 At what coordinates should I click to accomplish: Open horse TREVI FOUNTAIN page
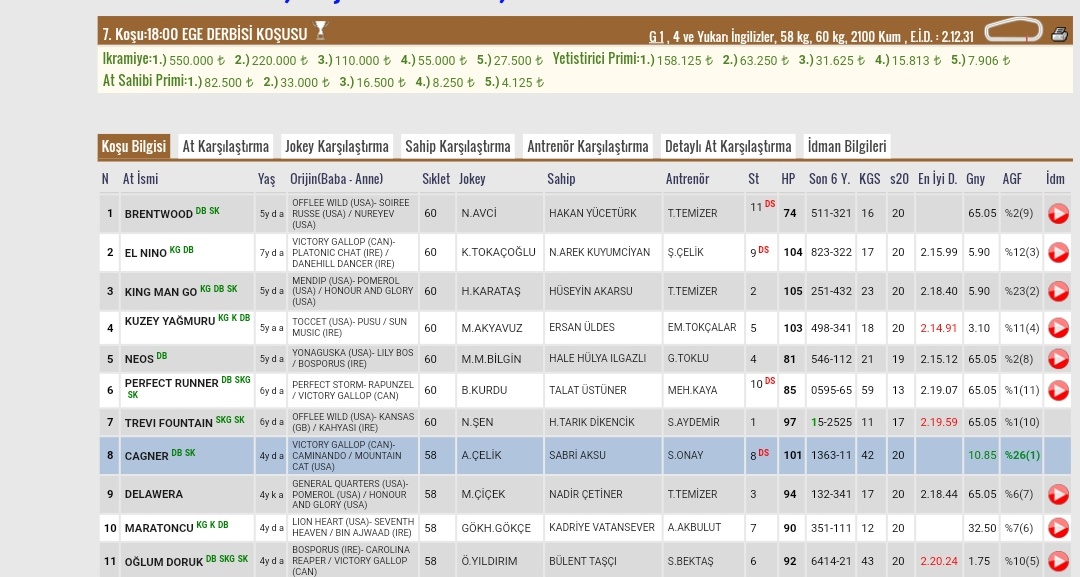169,423
